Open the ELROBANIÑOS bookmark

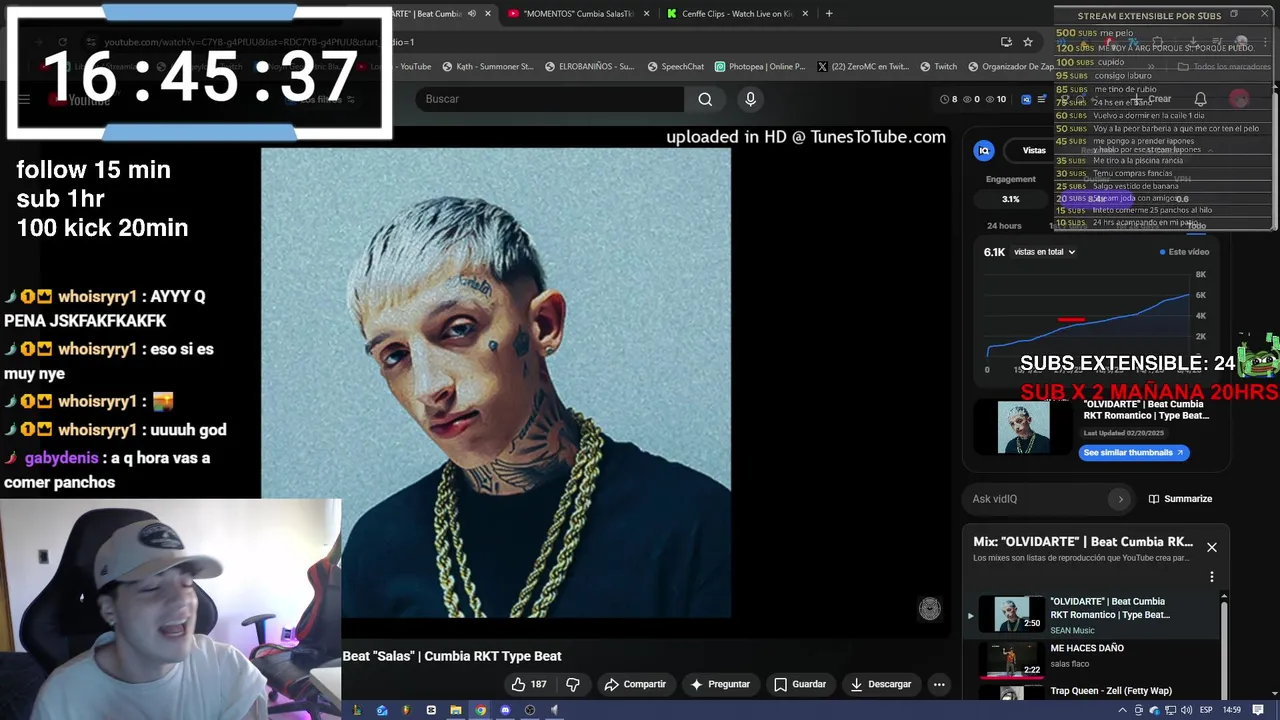[x=589, y=67]
